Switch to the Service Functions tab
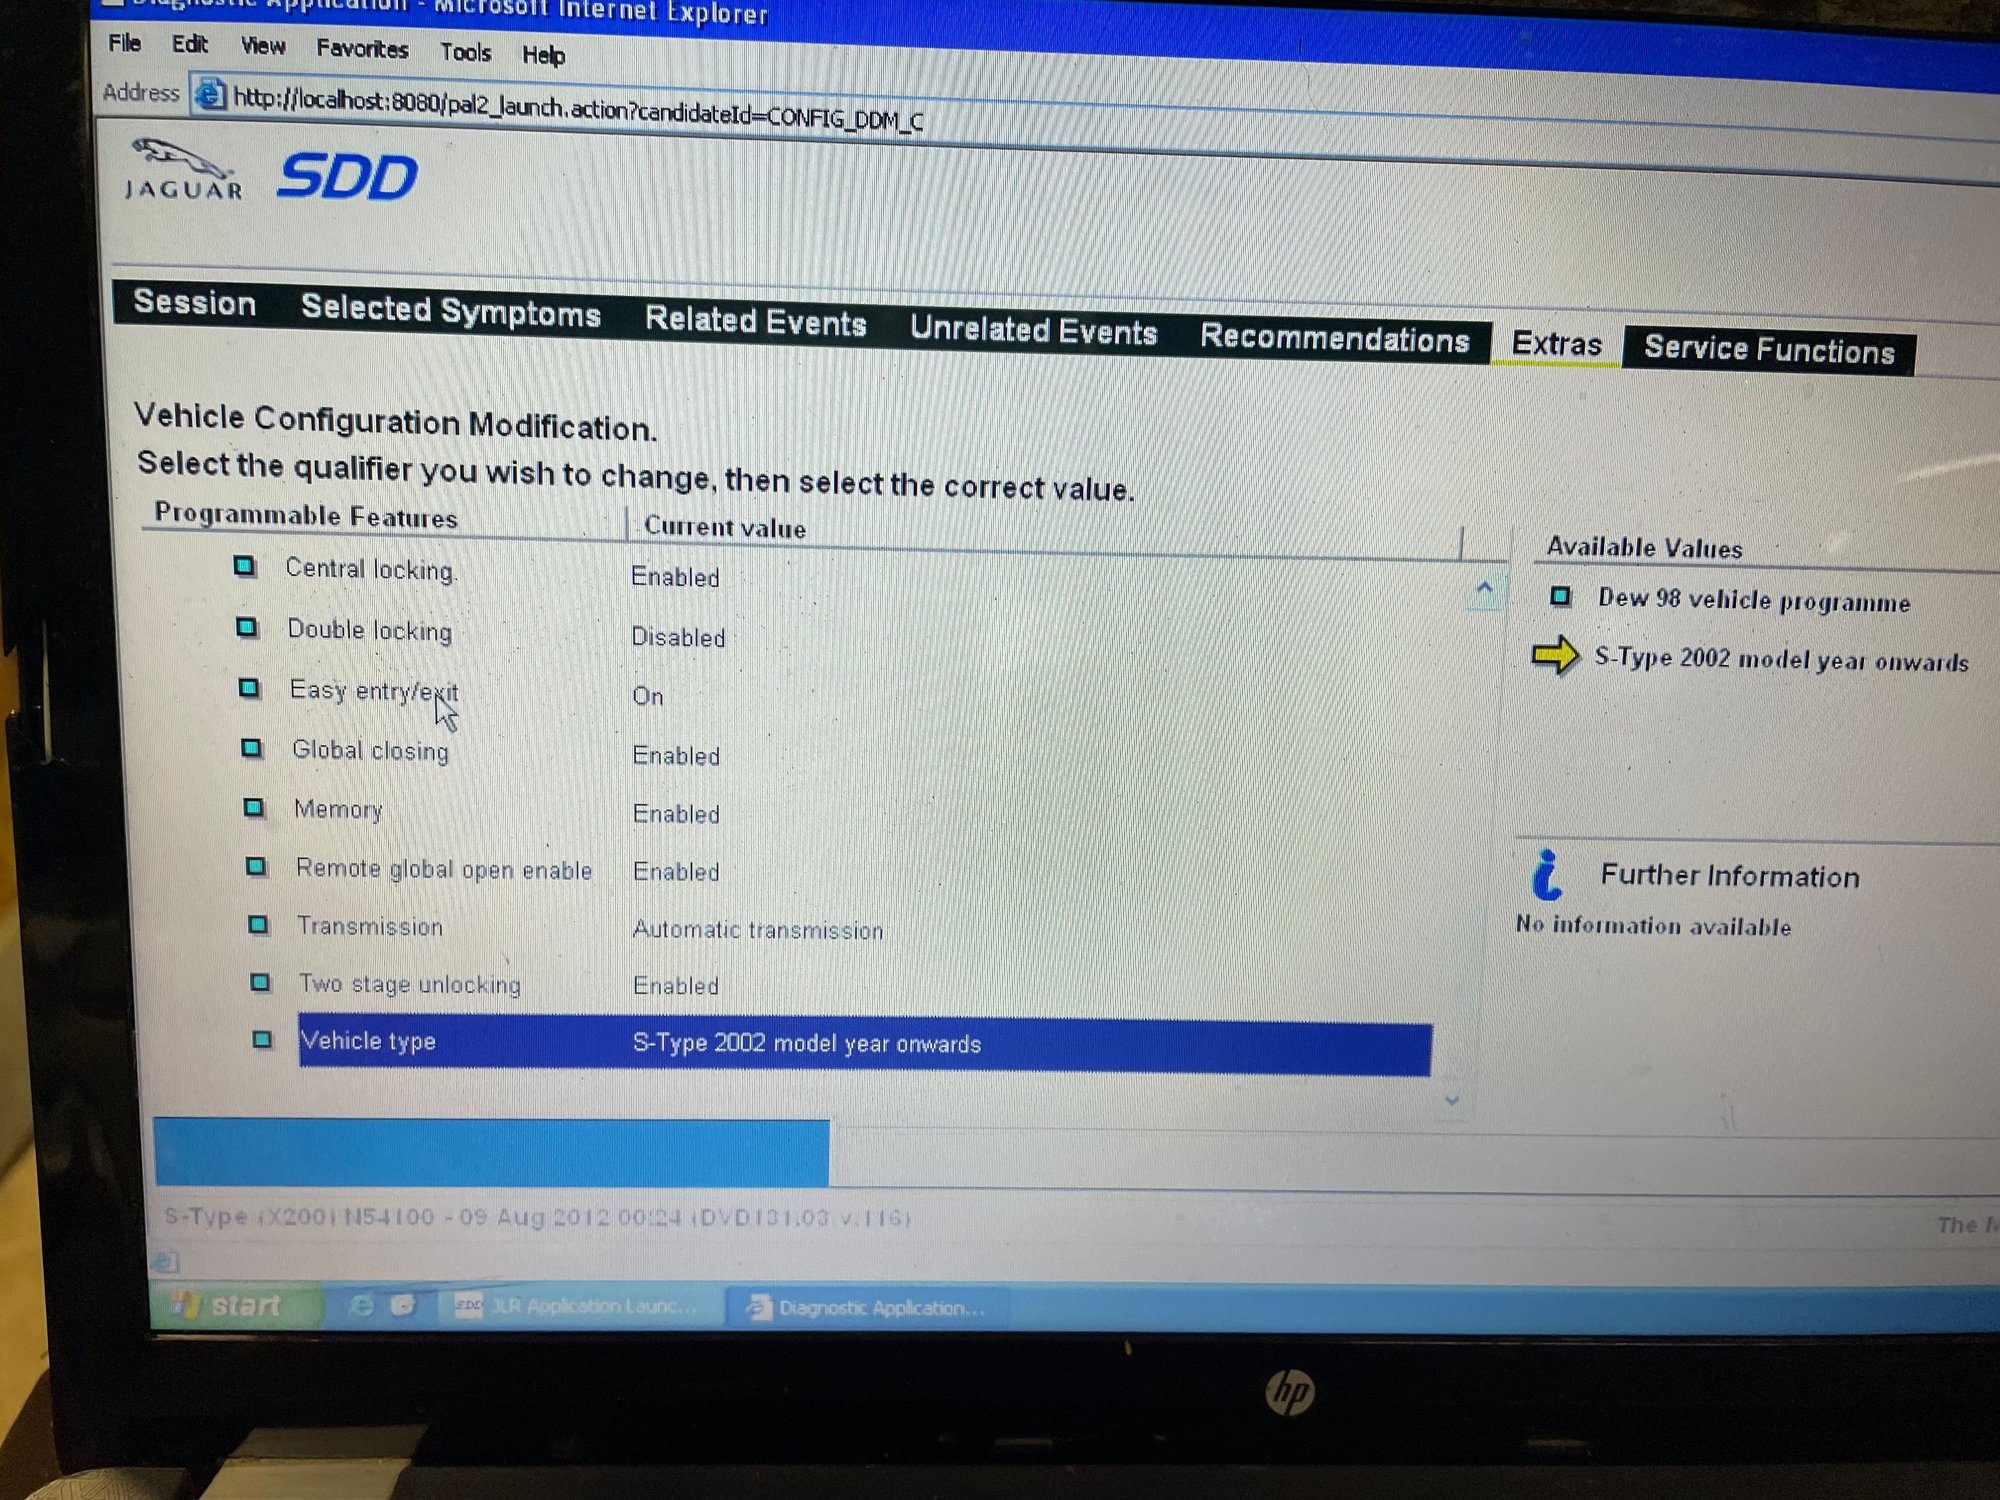 click(x=1768, y=349)
